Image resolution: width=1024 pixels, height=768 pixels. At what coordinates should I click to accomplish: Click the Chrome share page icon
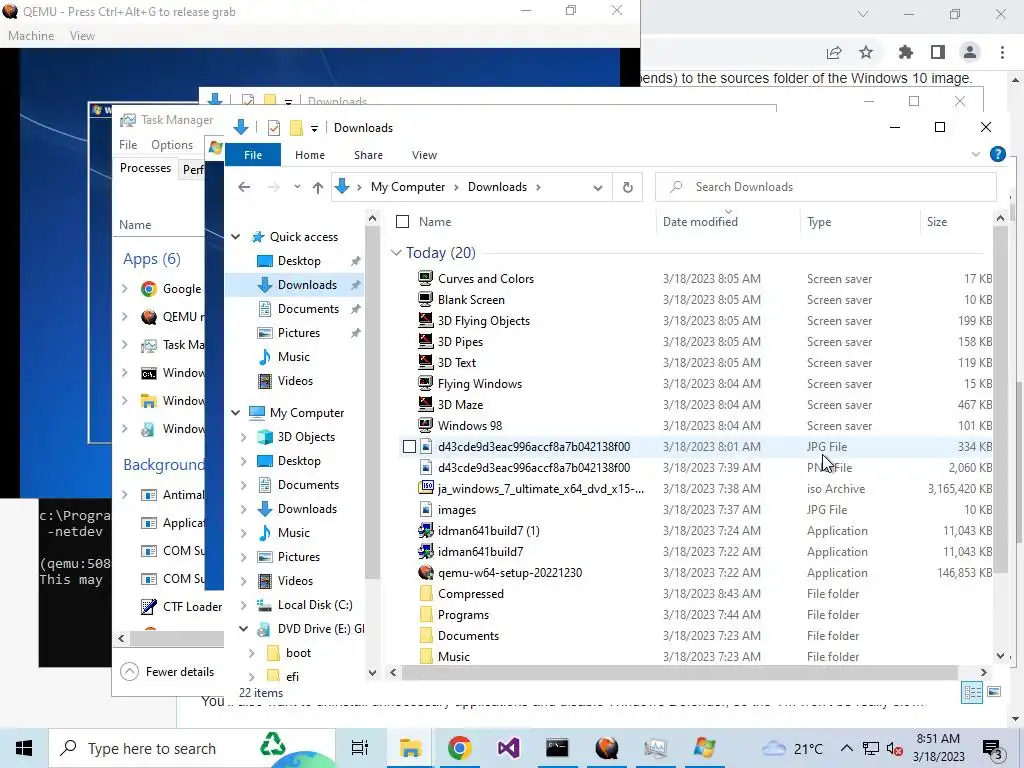[x=834, y=52]
